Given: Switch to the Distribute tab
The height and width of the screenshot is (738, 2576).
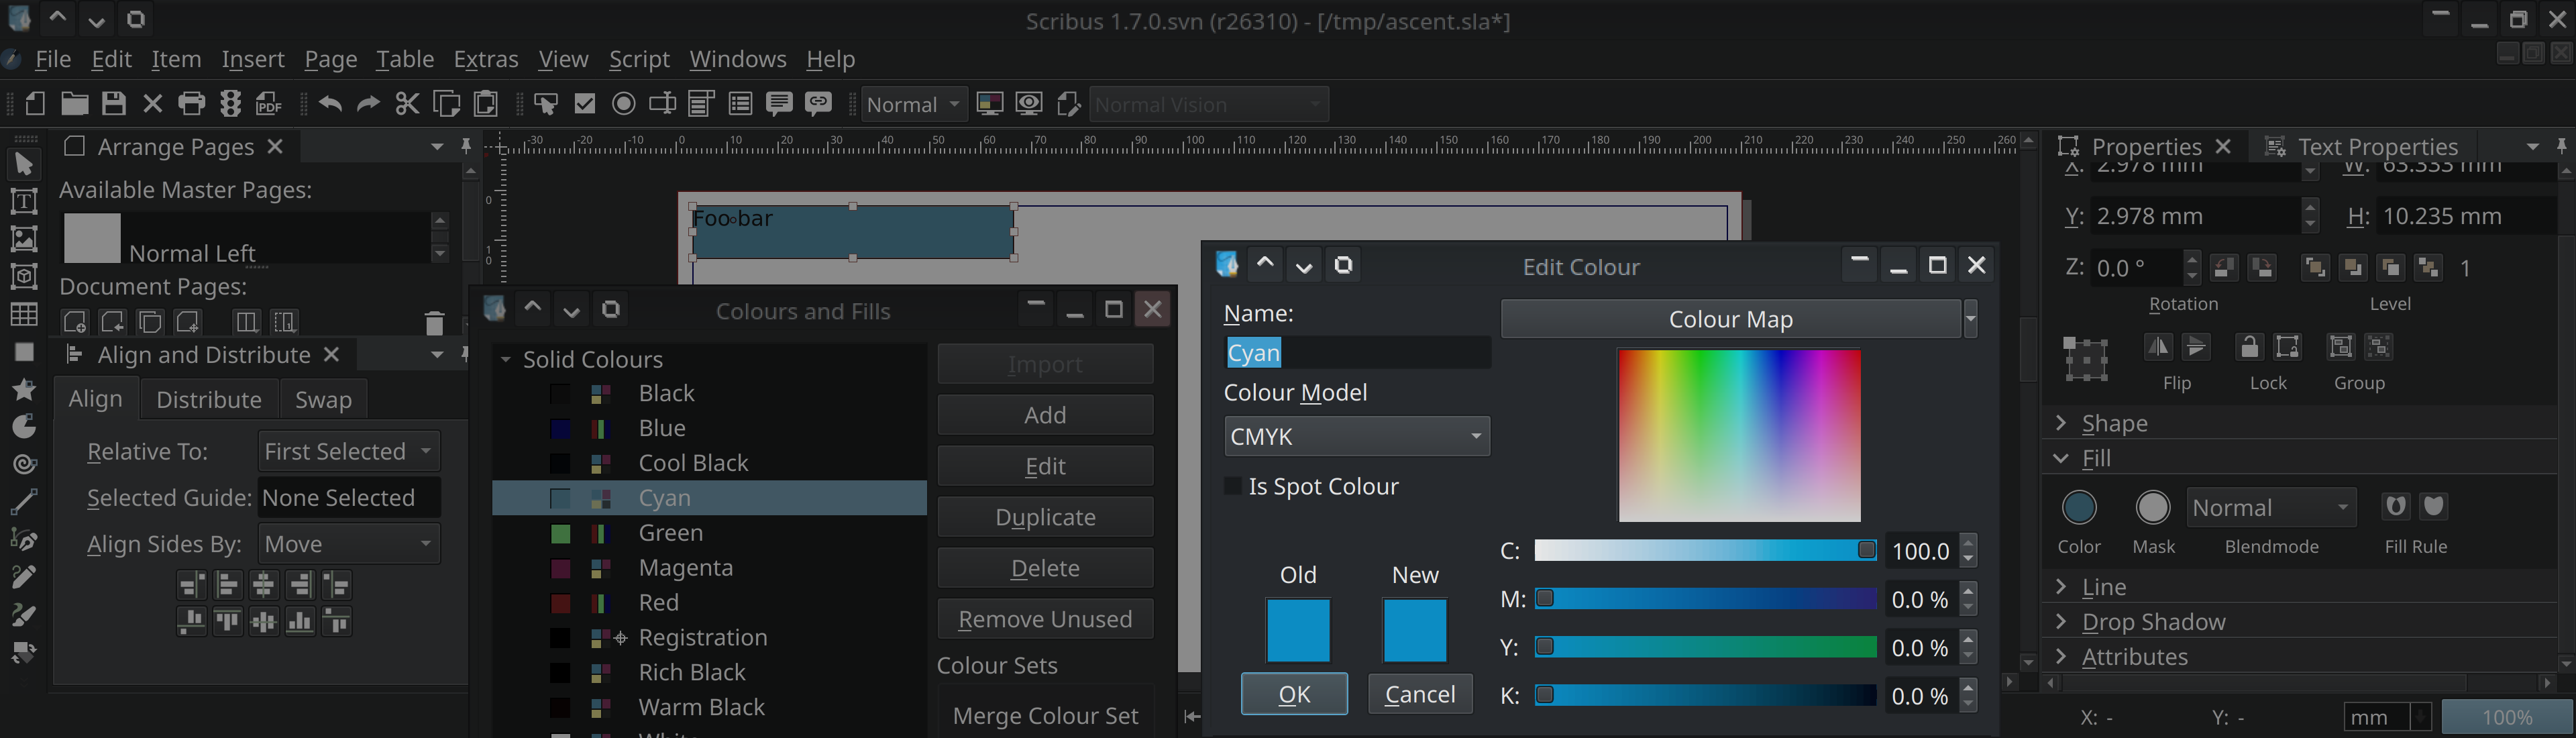Looking at the screenshot, I should (208, 399).
